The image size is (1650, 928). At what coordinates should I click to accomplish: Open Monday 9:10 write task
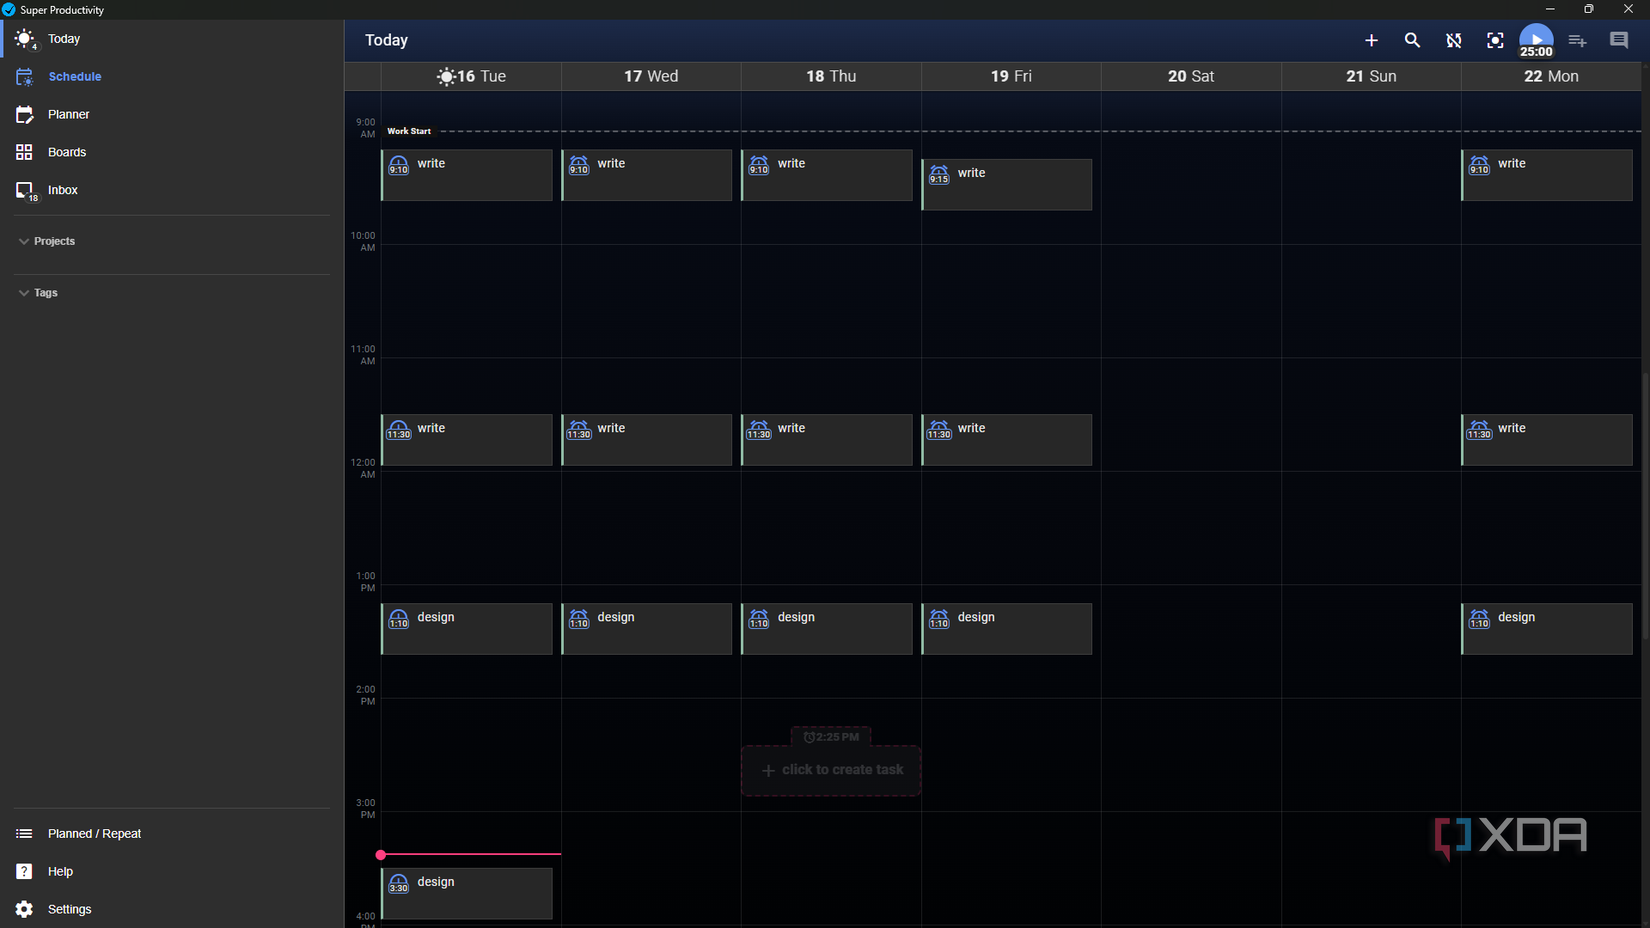point(1547,175)
